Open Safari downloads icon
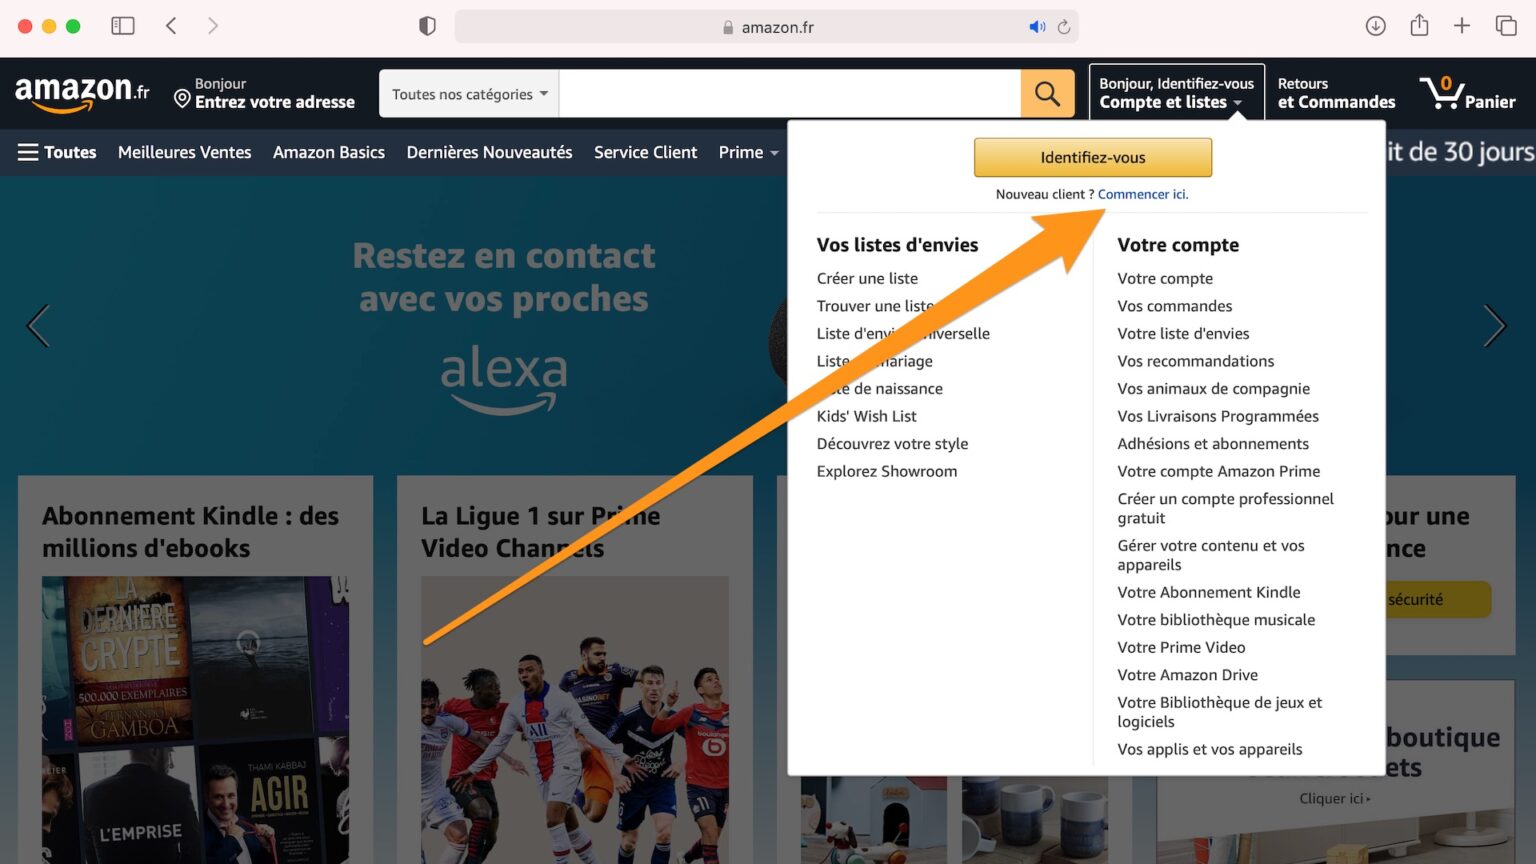This screenshot has width=1536, height=864. click(x=1375, y=26)
